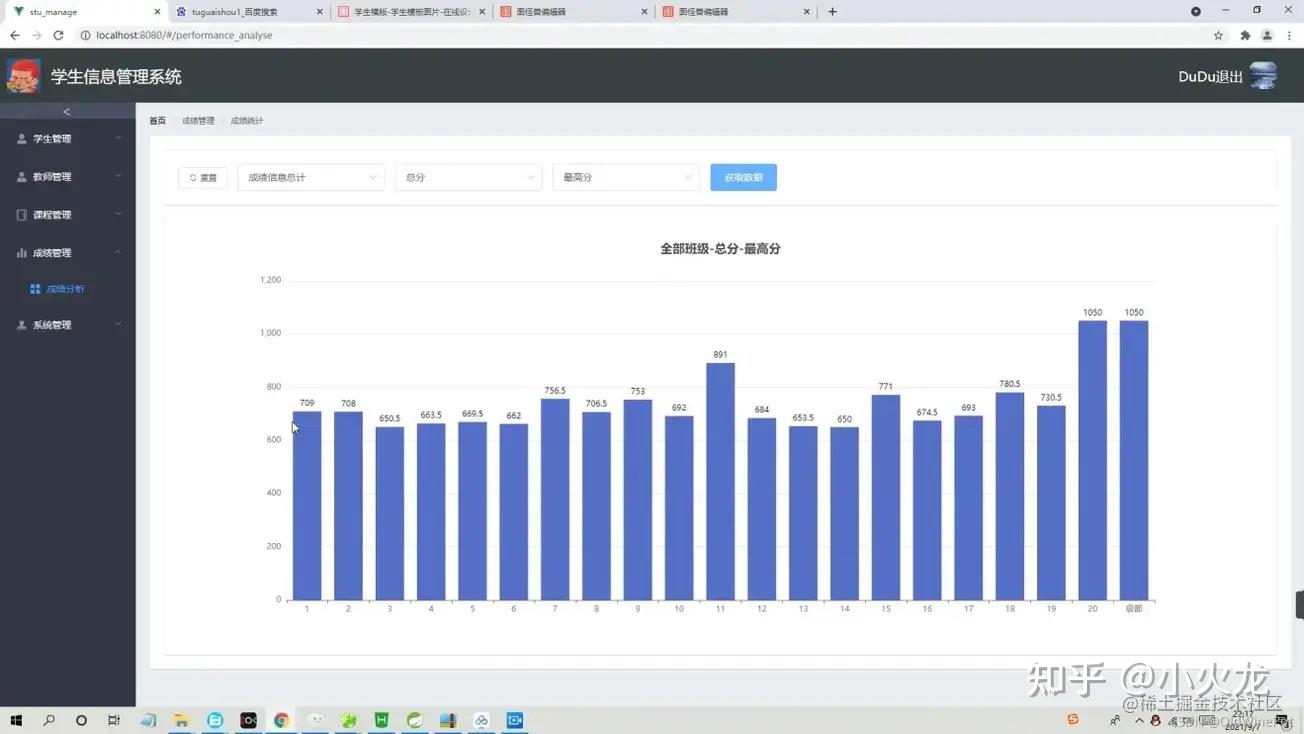1304x734 pixels.
Task: Open the 最高分 dropdown
Action: click(625, 177)
